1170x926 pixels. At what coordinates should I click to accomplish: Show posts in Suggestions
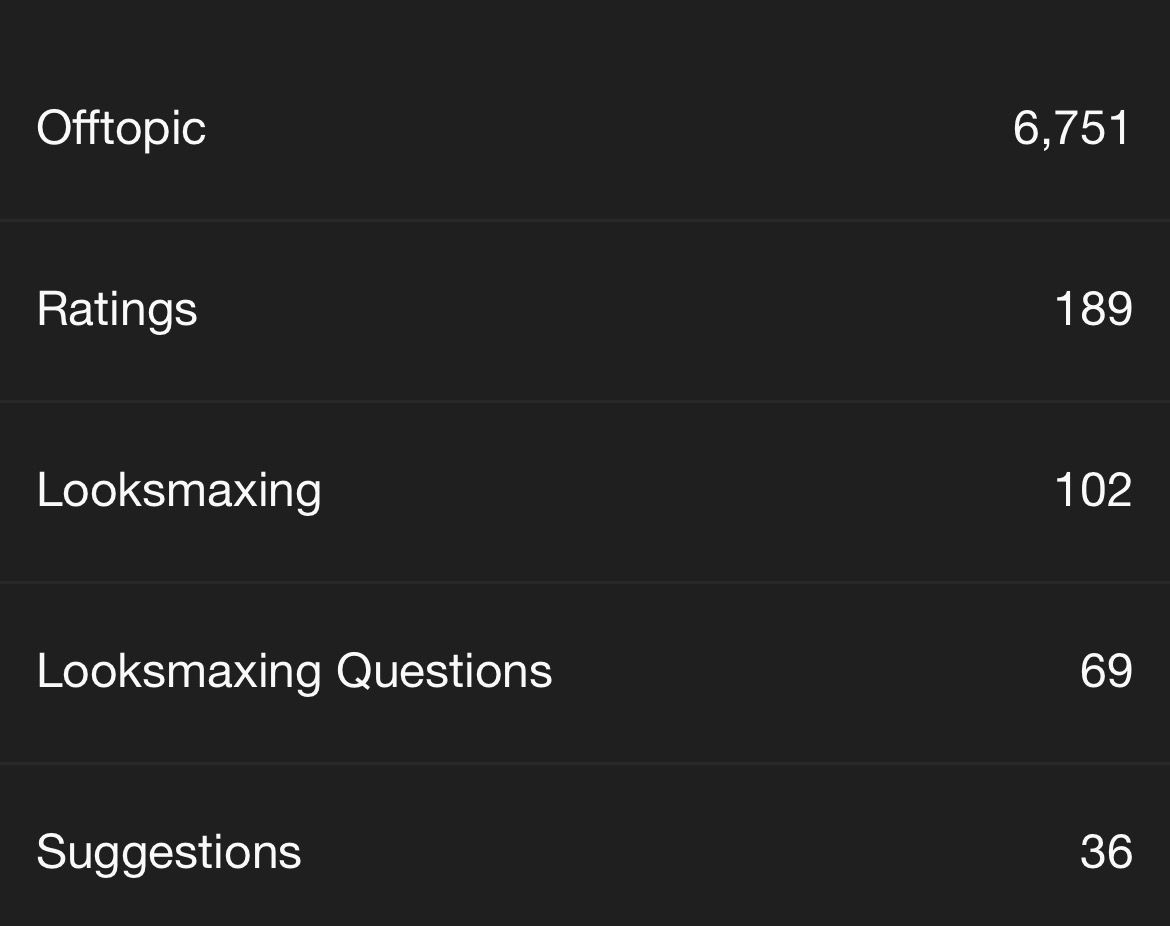tap(585, 845)
